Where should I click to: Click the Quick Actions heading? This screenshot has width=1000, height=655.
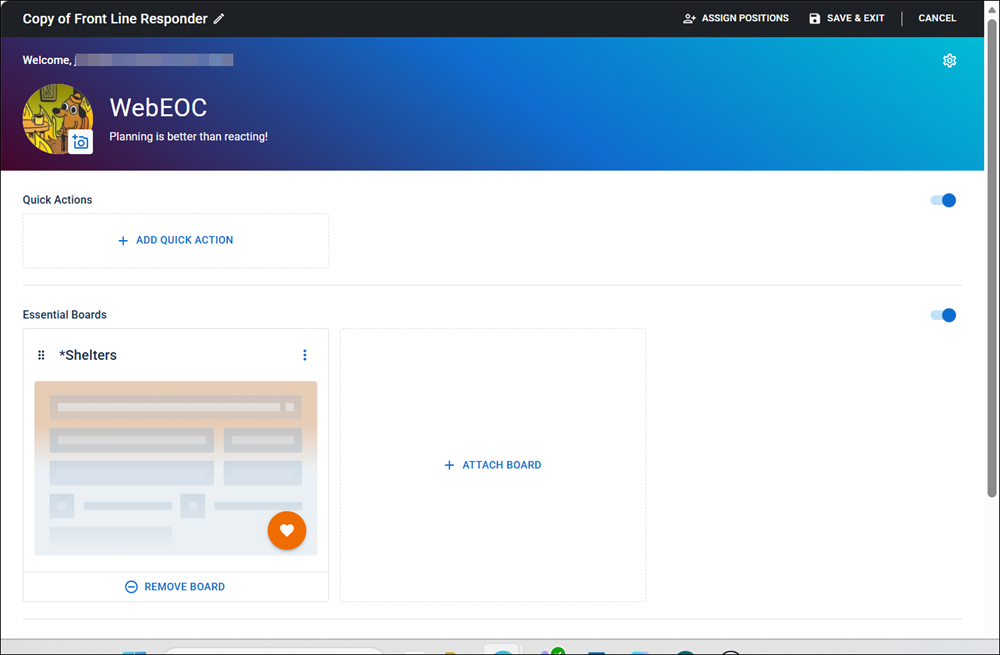tap(57, 200)
